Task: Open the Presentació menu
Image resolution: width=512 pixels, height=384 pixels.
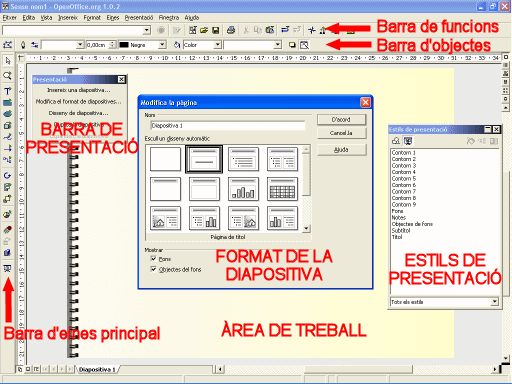Action: [x=139, y=18]
